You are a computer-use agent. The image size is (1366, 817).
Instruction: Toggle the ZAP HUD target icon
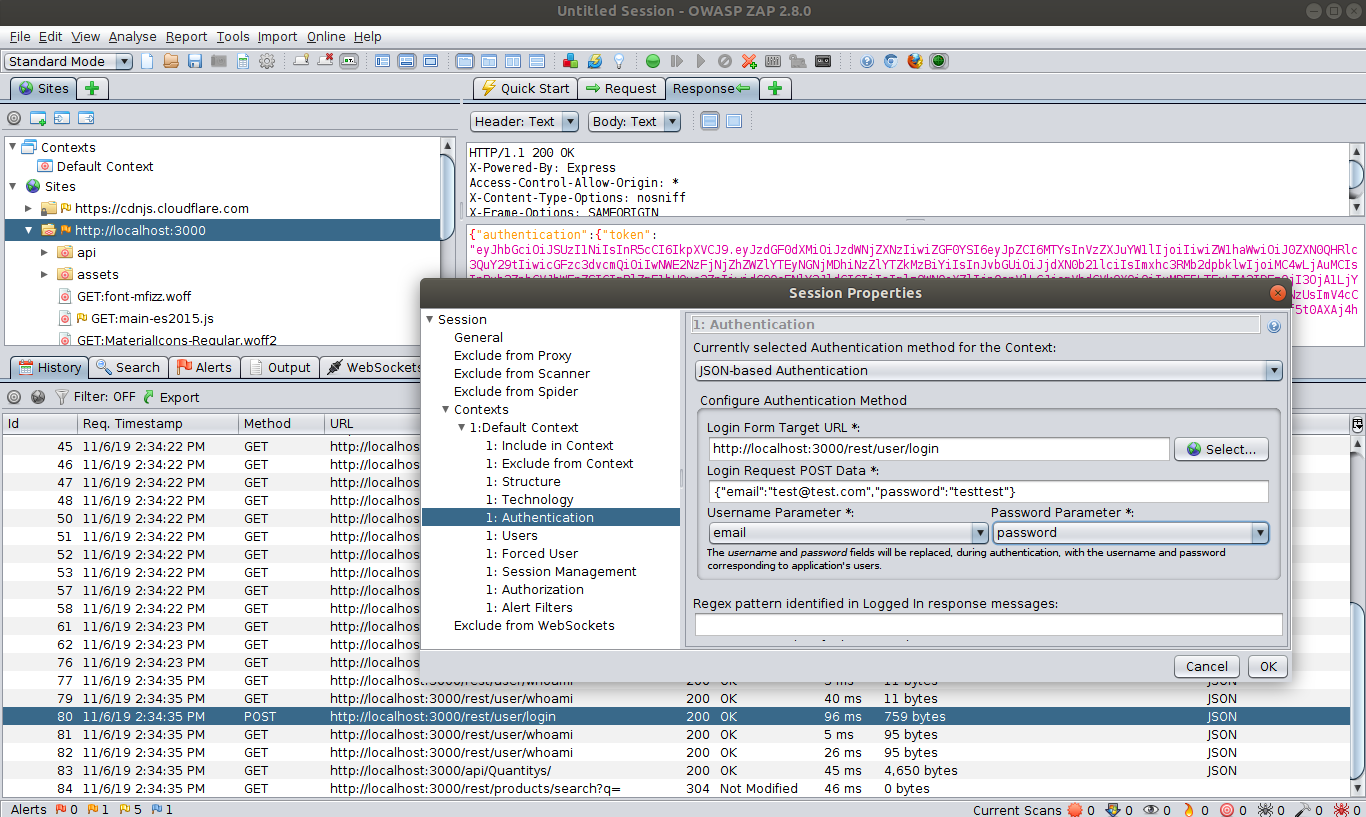tap(938, 61)
